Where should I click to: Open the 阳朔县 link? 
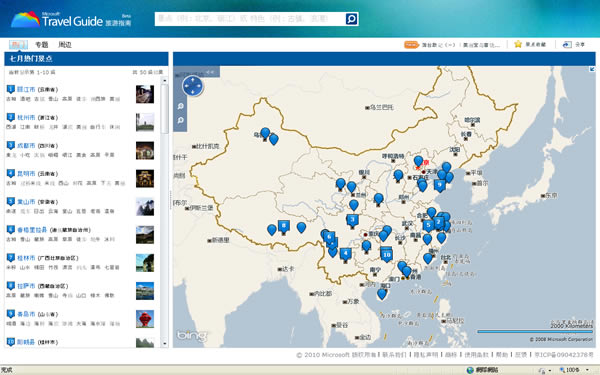tap(26, 342)
